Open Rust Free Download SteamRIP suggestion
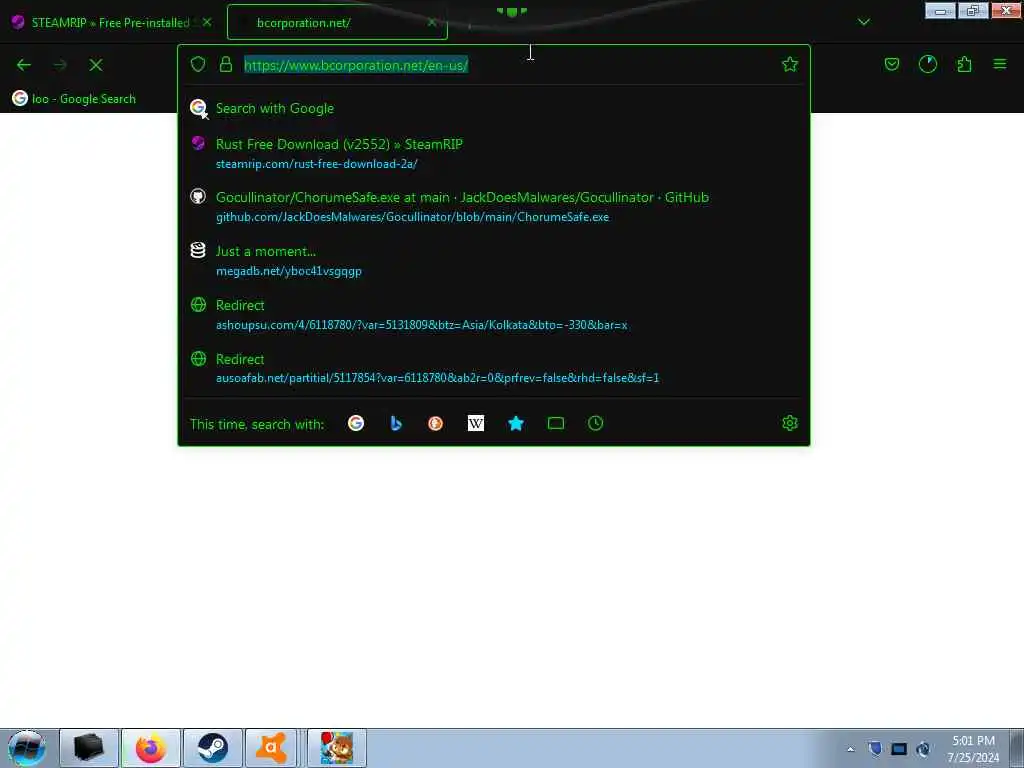Image resolution: width=1024 pixels, height=768 pixels. [494, 153]
